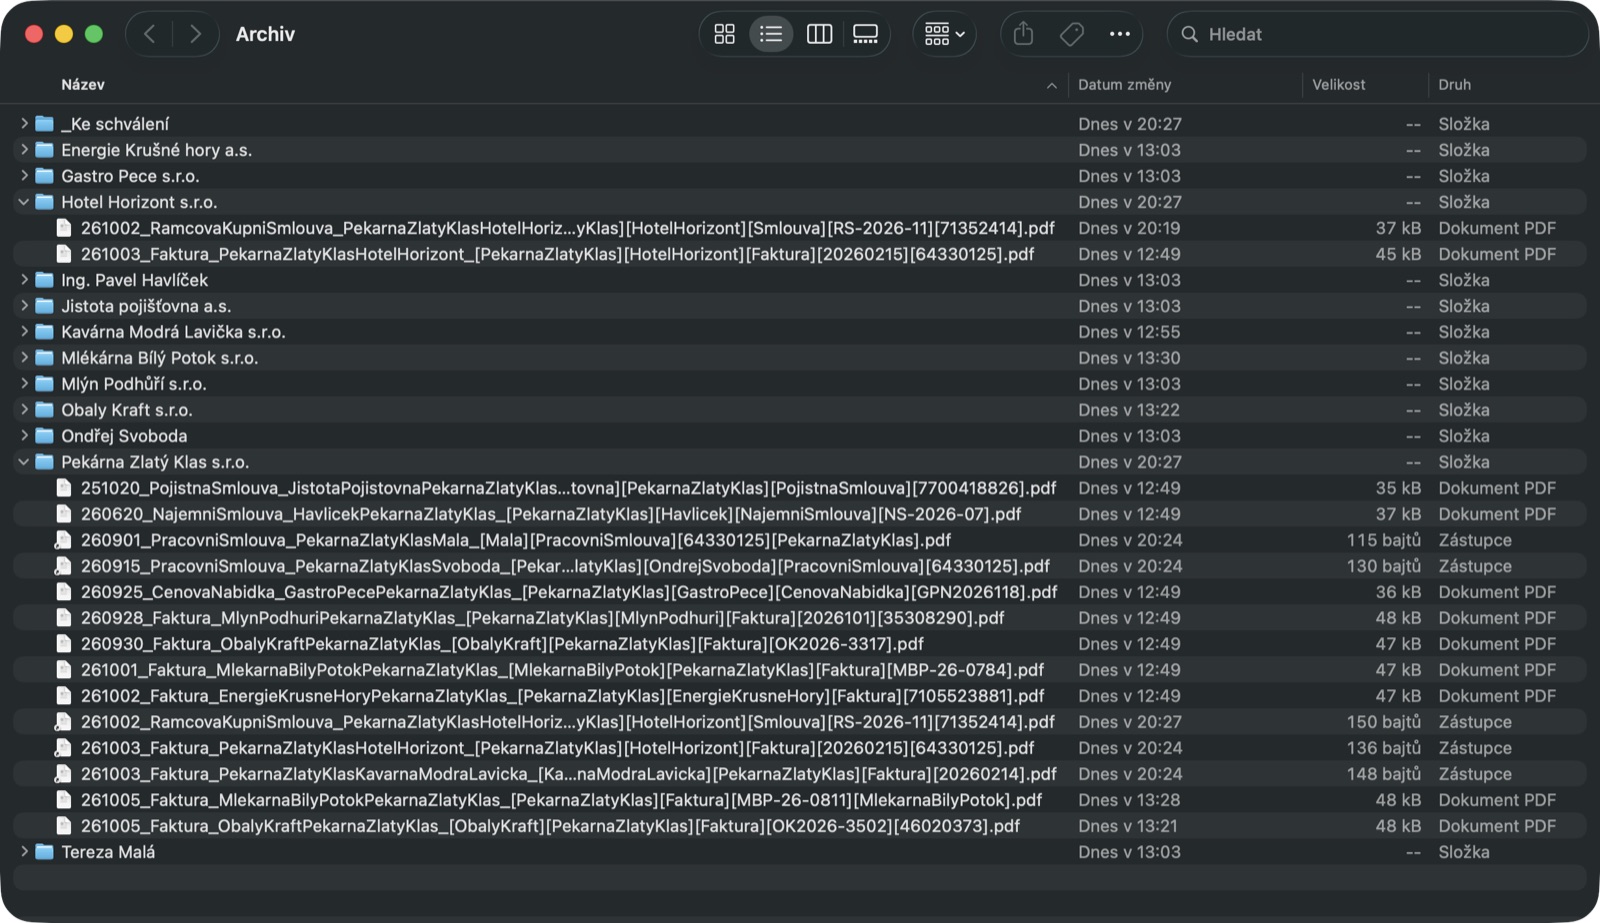Select the 260901_PracovniSmlouva alias file icon

coord(64,540)
